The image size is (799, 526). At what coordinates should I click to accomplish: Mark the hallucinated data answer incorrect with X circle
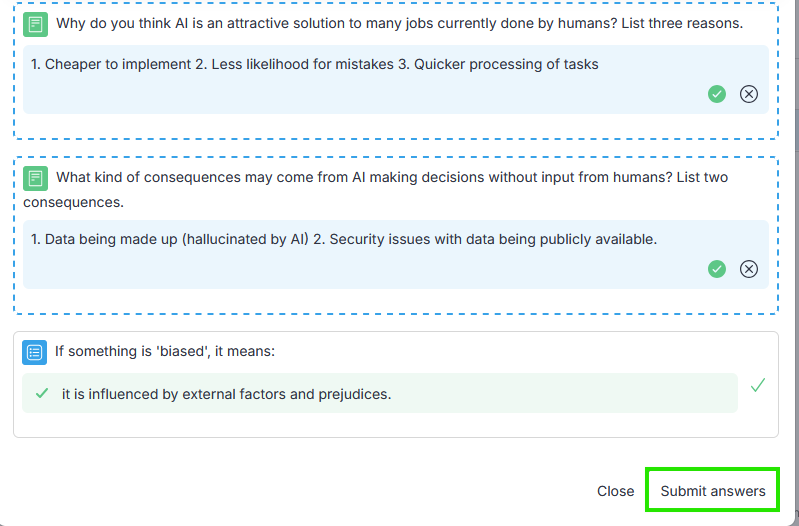click(x=749, y=269)
